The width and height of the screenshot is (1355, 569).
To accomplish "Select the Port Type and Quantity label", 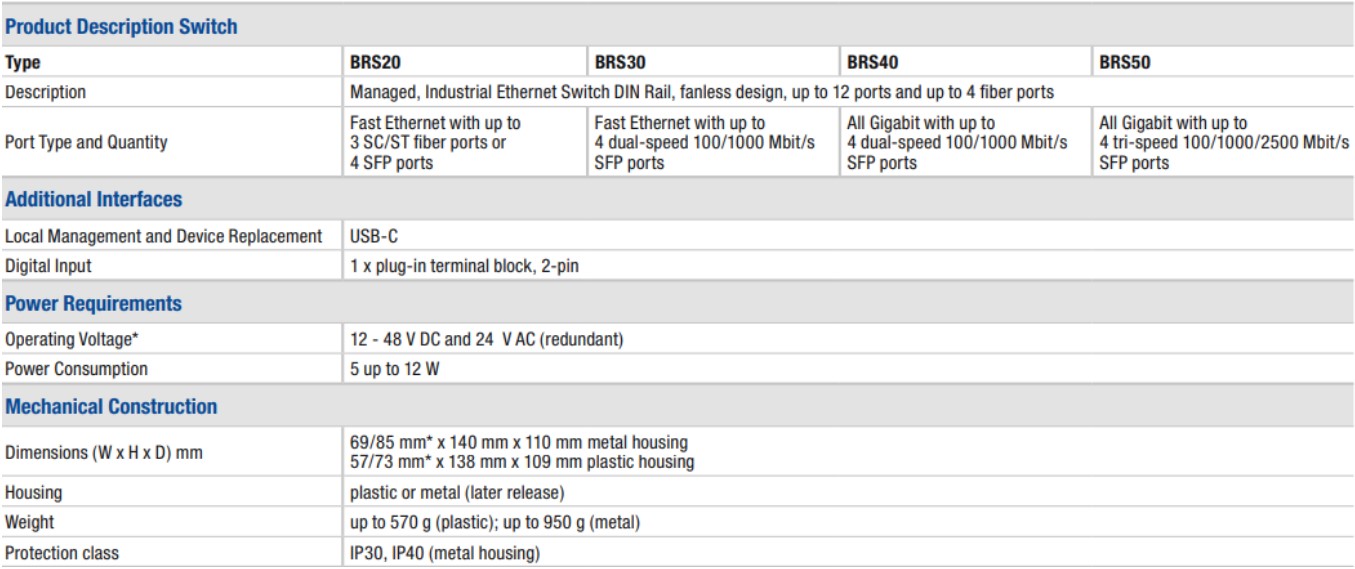I will coord(86,142).
